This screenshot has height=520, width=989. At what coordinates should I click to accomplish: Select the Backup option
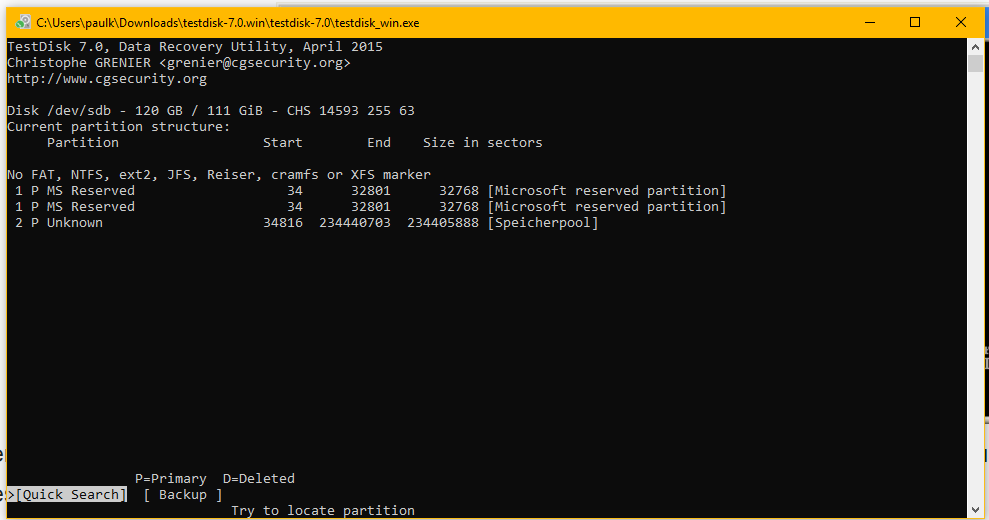coord(183,495)
